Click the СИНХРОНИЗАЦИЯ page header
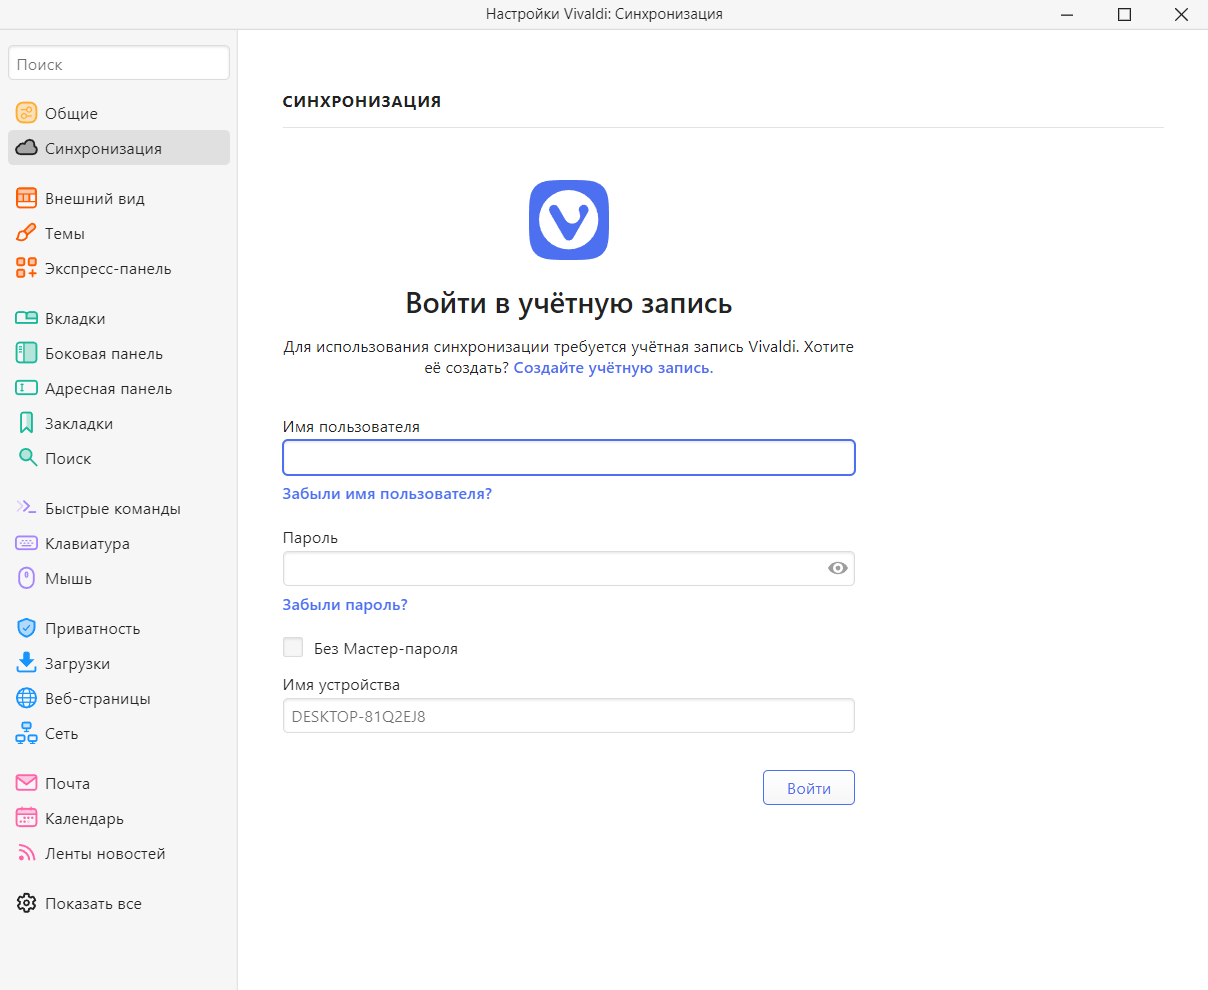 362,102
